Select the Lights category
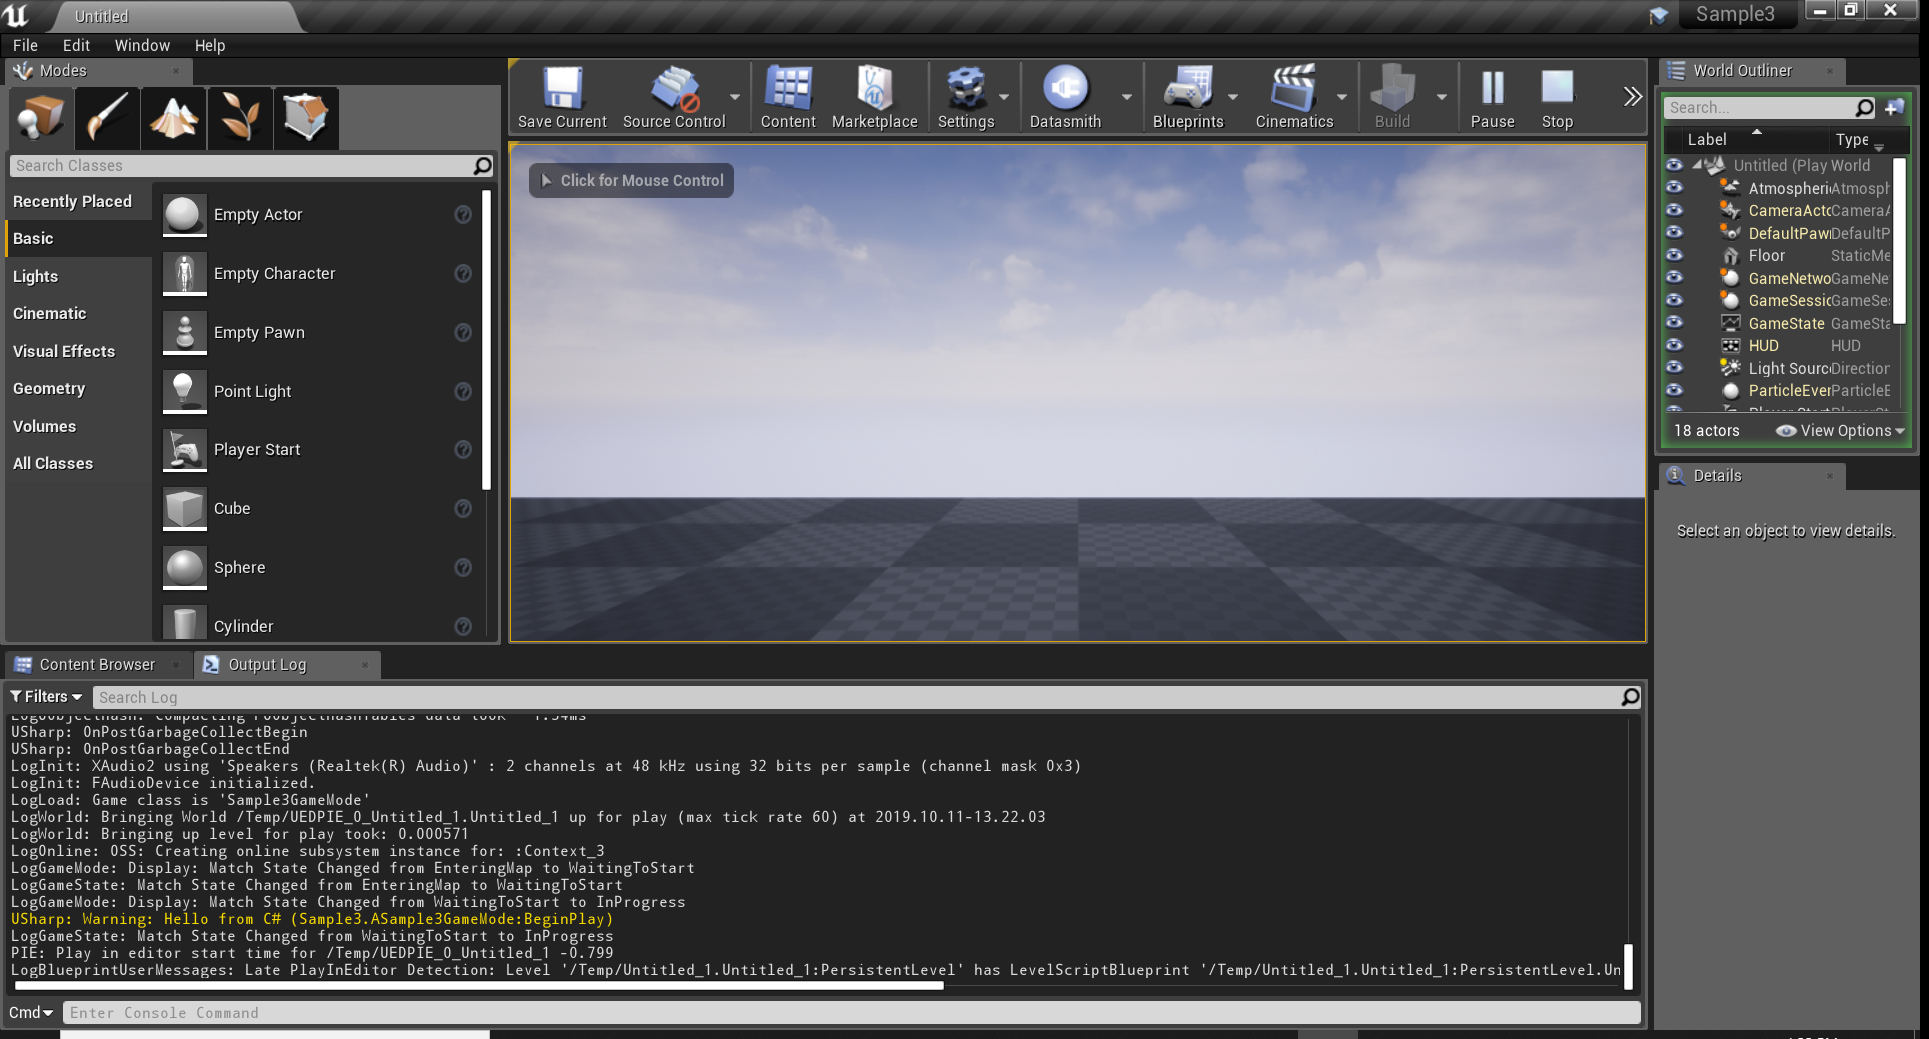The width and height of the screenshot is (1929, 1039). (x=79, y=276)
